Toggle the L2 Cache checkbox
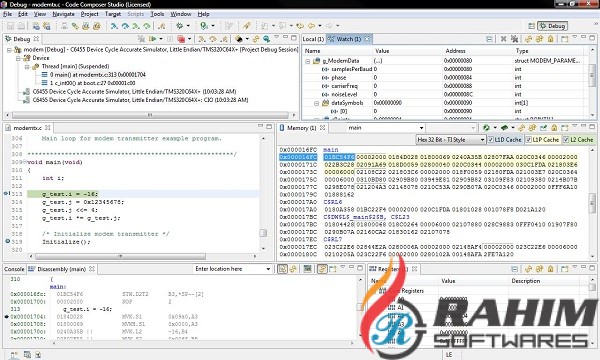The width and height of the screenshot is (600, 360). click(566, 140)
